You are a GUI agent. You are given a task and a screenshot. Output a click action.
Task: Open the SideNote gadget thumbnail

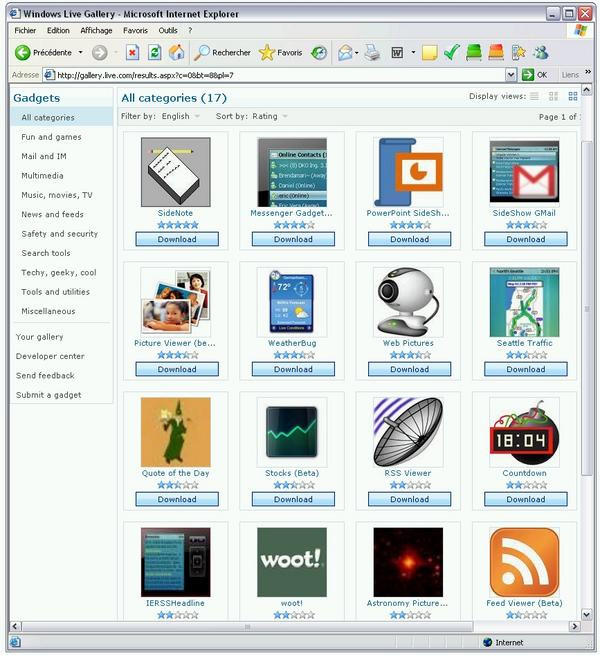pos(176,172)
